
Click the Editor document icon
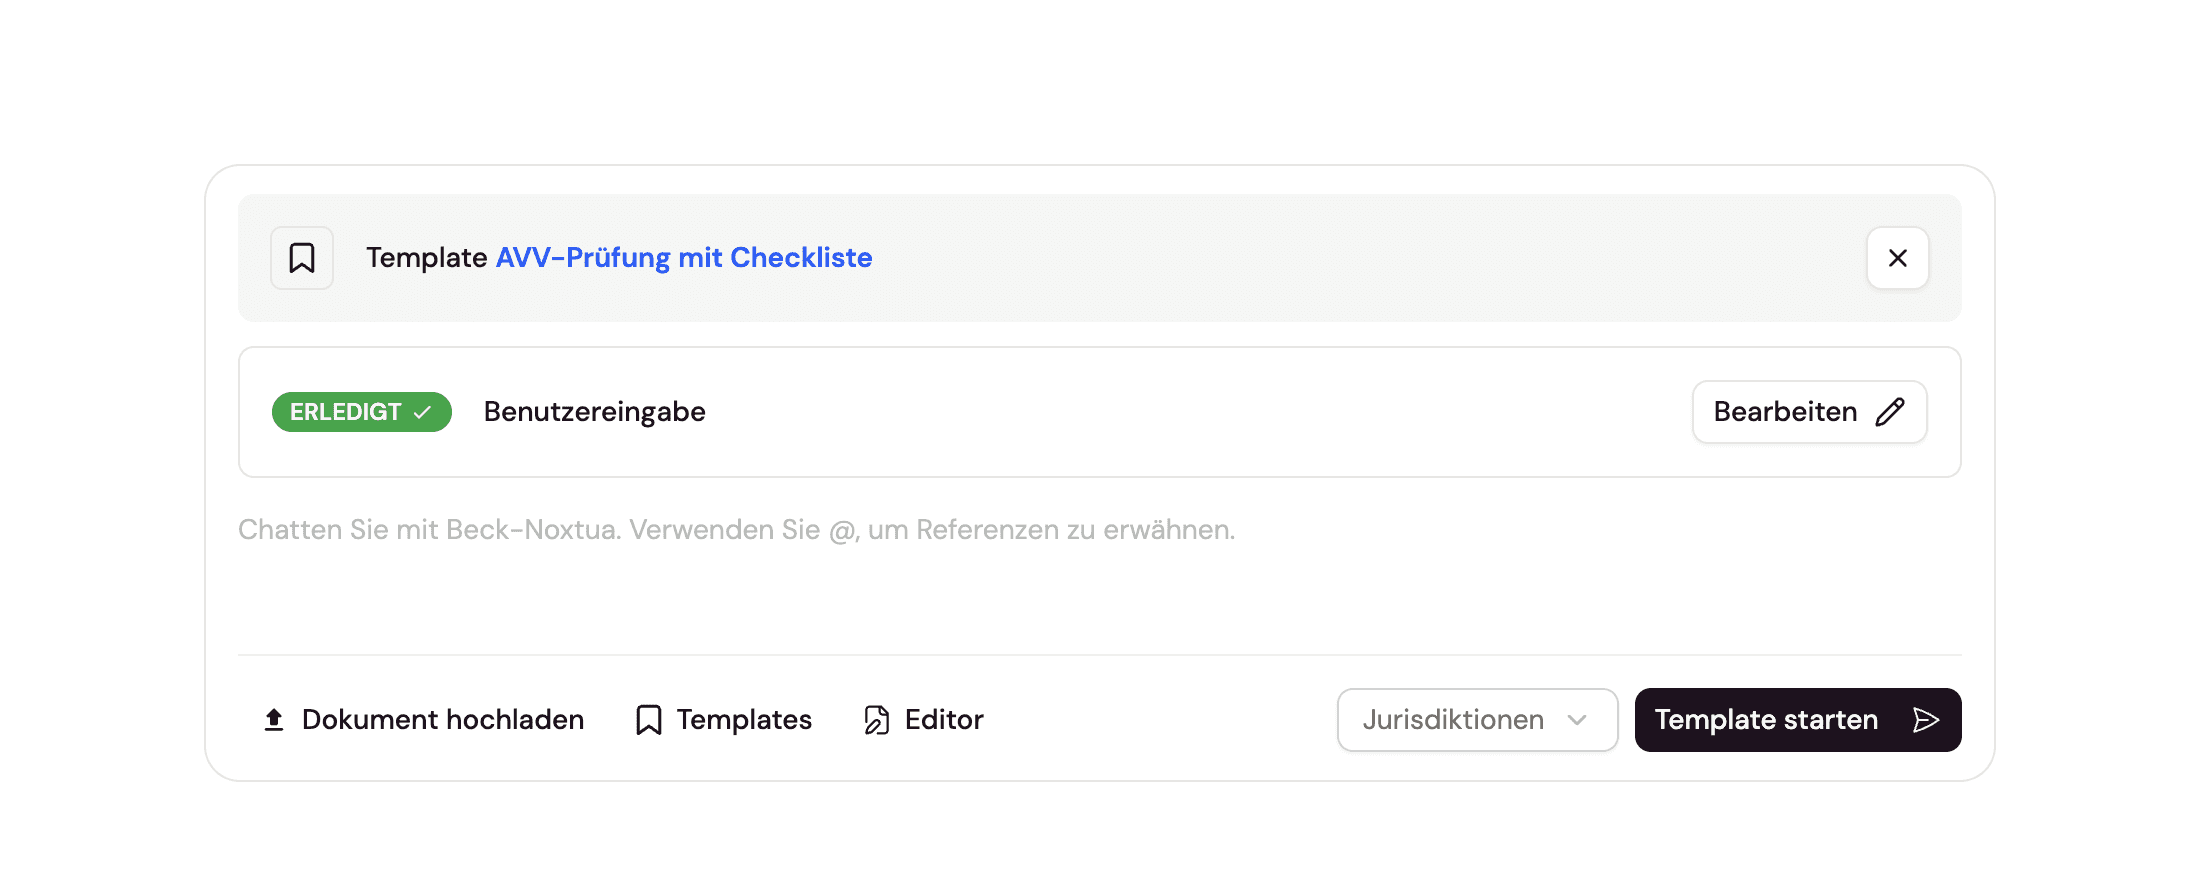pos(877,720)
